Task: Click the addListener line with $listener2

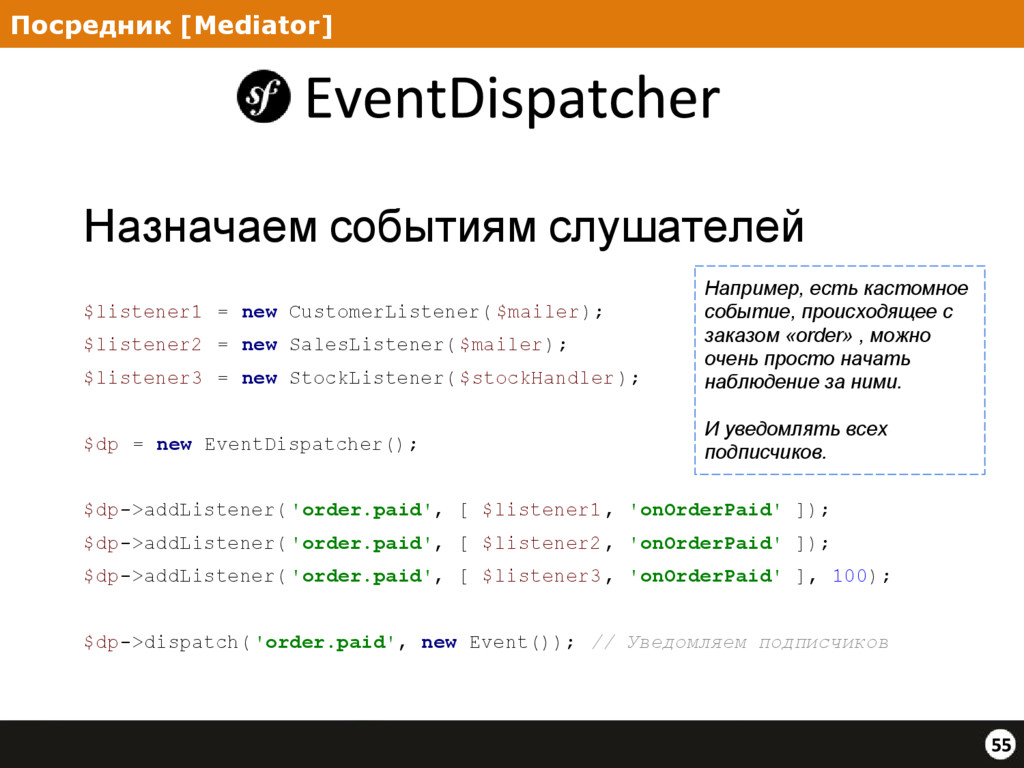Action: [456, 543]
